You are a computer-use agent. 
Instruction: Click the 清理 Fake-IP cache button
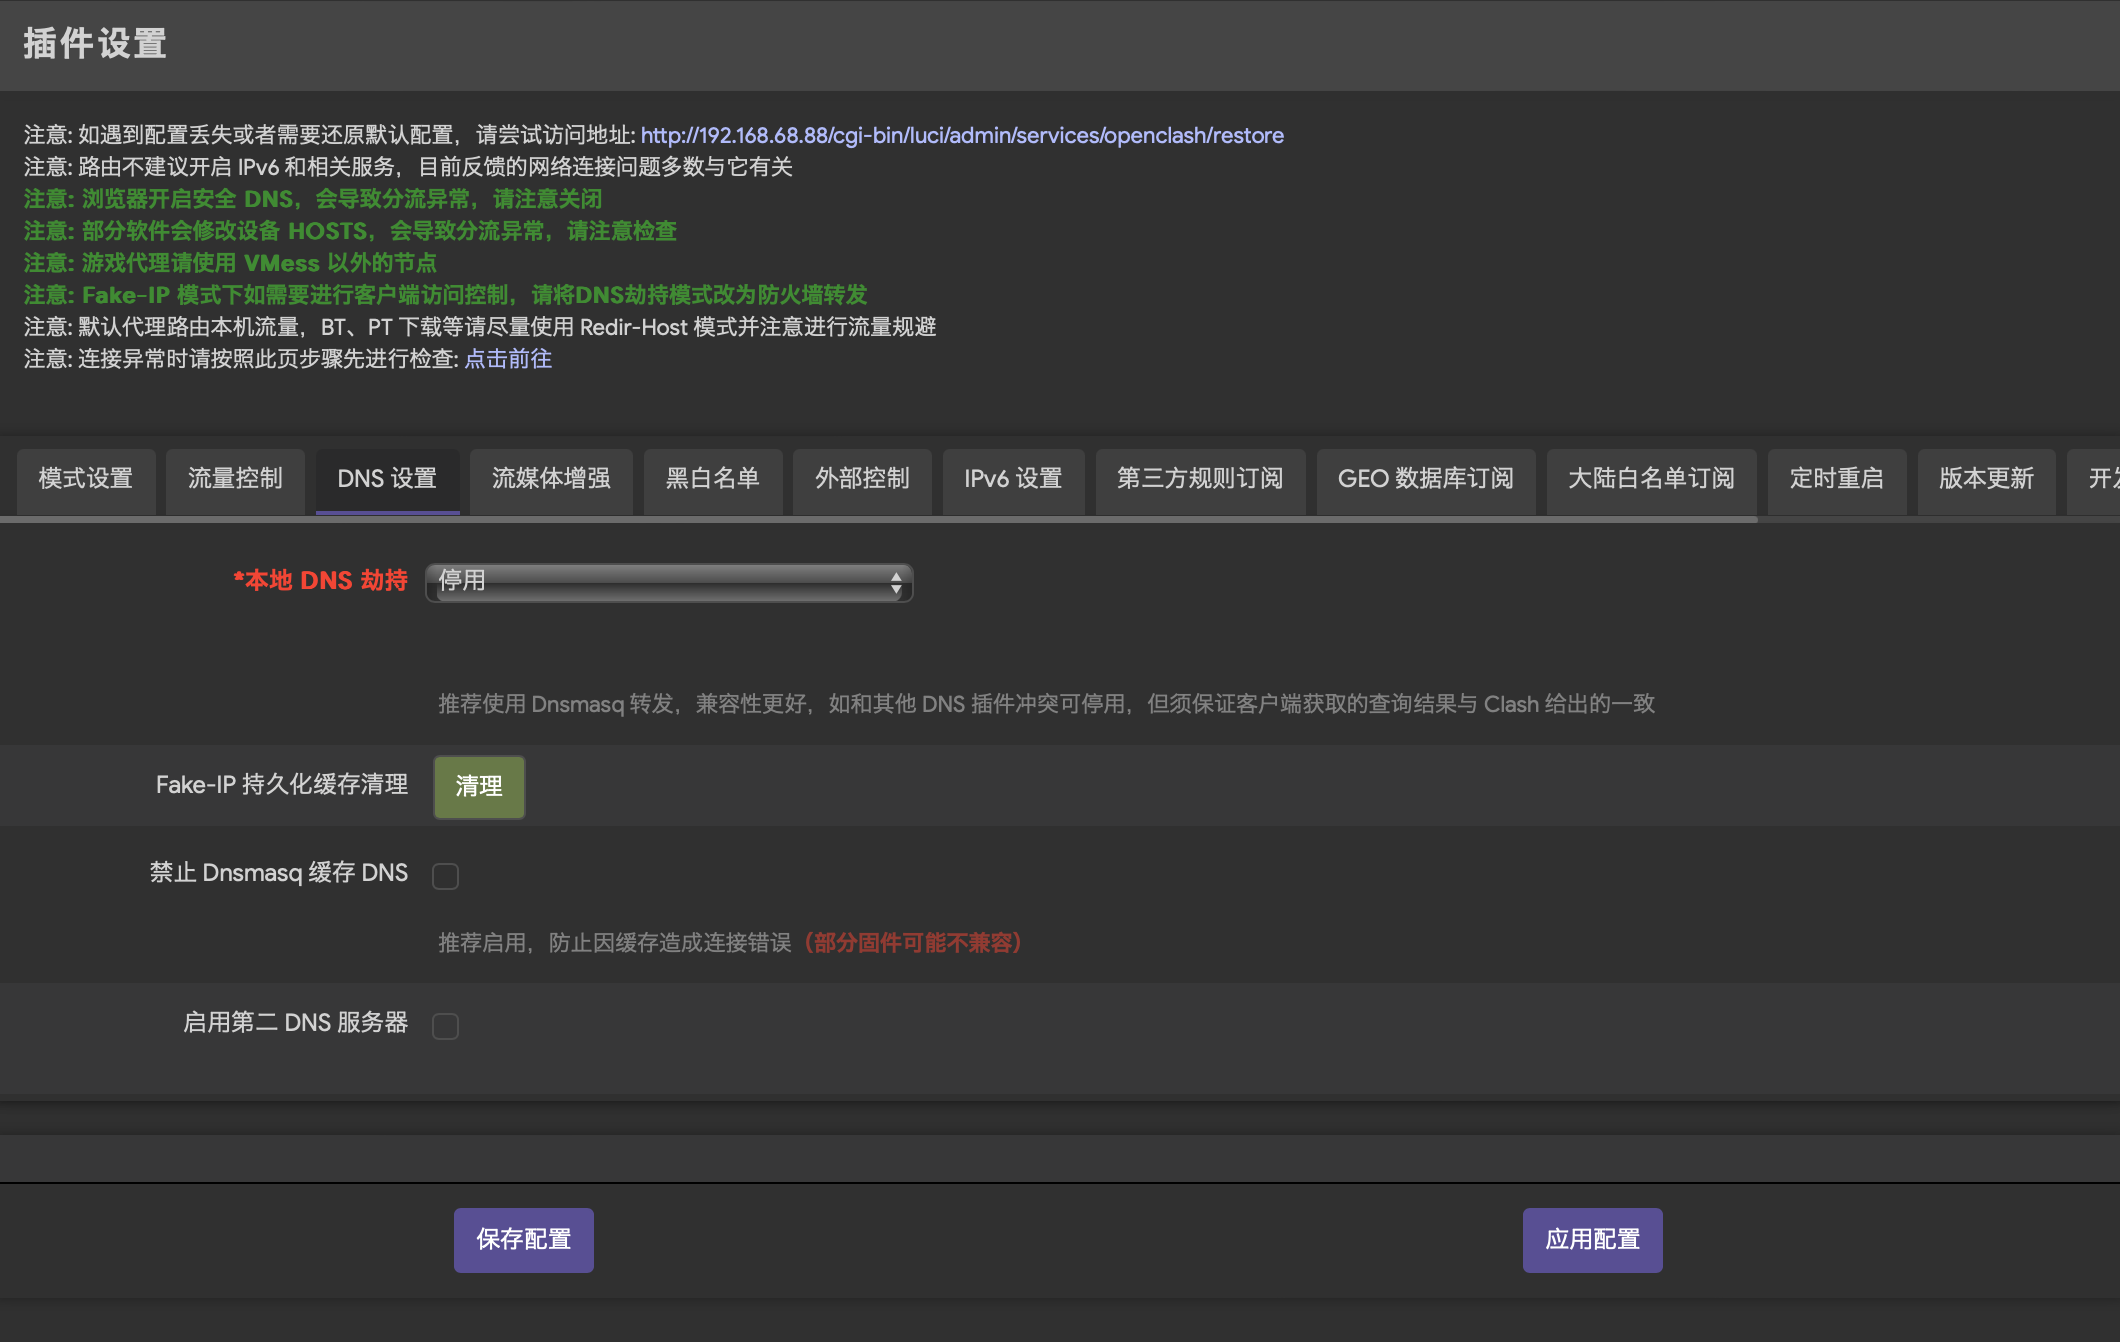(x=479, y=787)
